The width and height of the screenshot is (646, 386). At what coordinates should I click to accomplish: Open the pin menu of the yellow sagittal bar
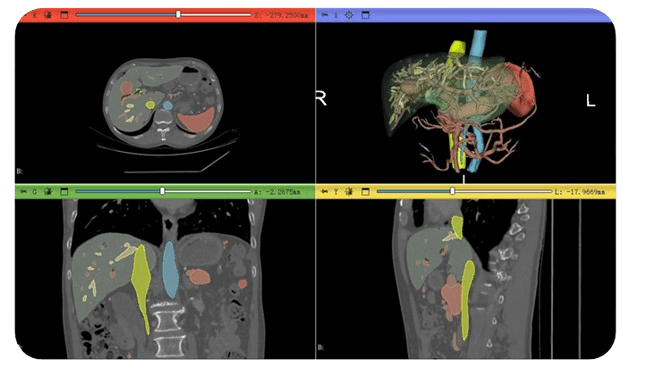(325, 192)
